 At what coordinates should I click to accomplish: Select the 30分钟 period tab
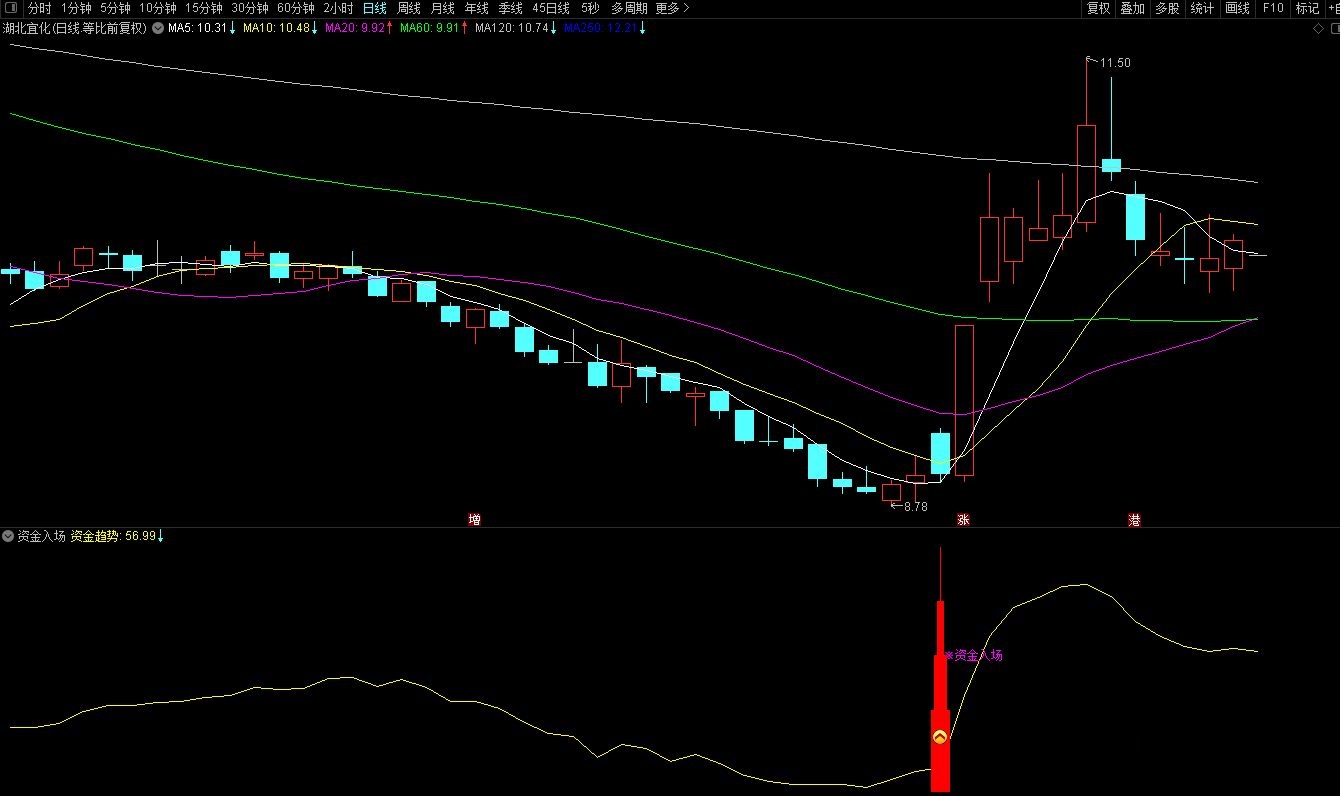click(x=249, y=8)
